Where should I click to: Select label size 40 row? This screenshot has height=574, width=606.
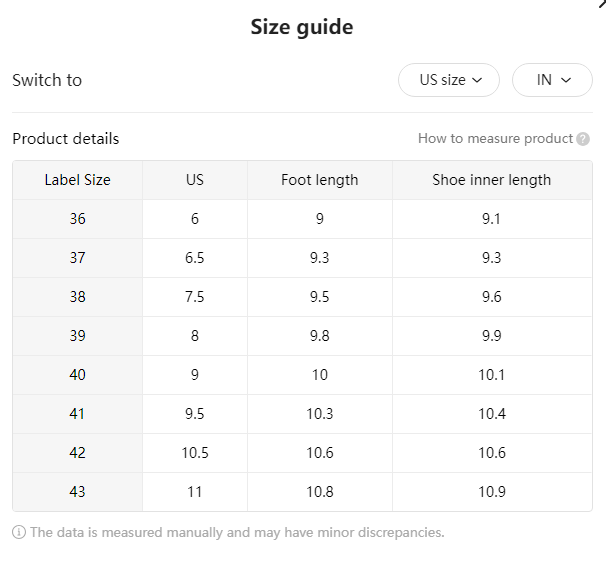pyautogui.click(x=302, y=375)
